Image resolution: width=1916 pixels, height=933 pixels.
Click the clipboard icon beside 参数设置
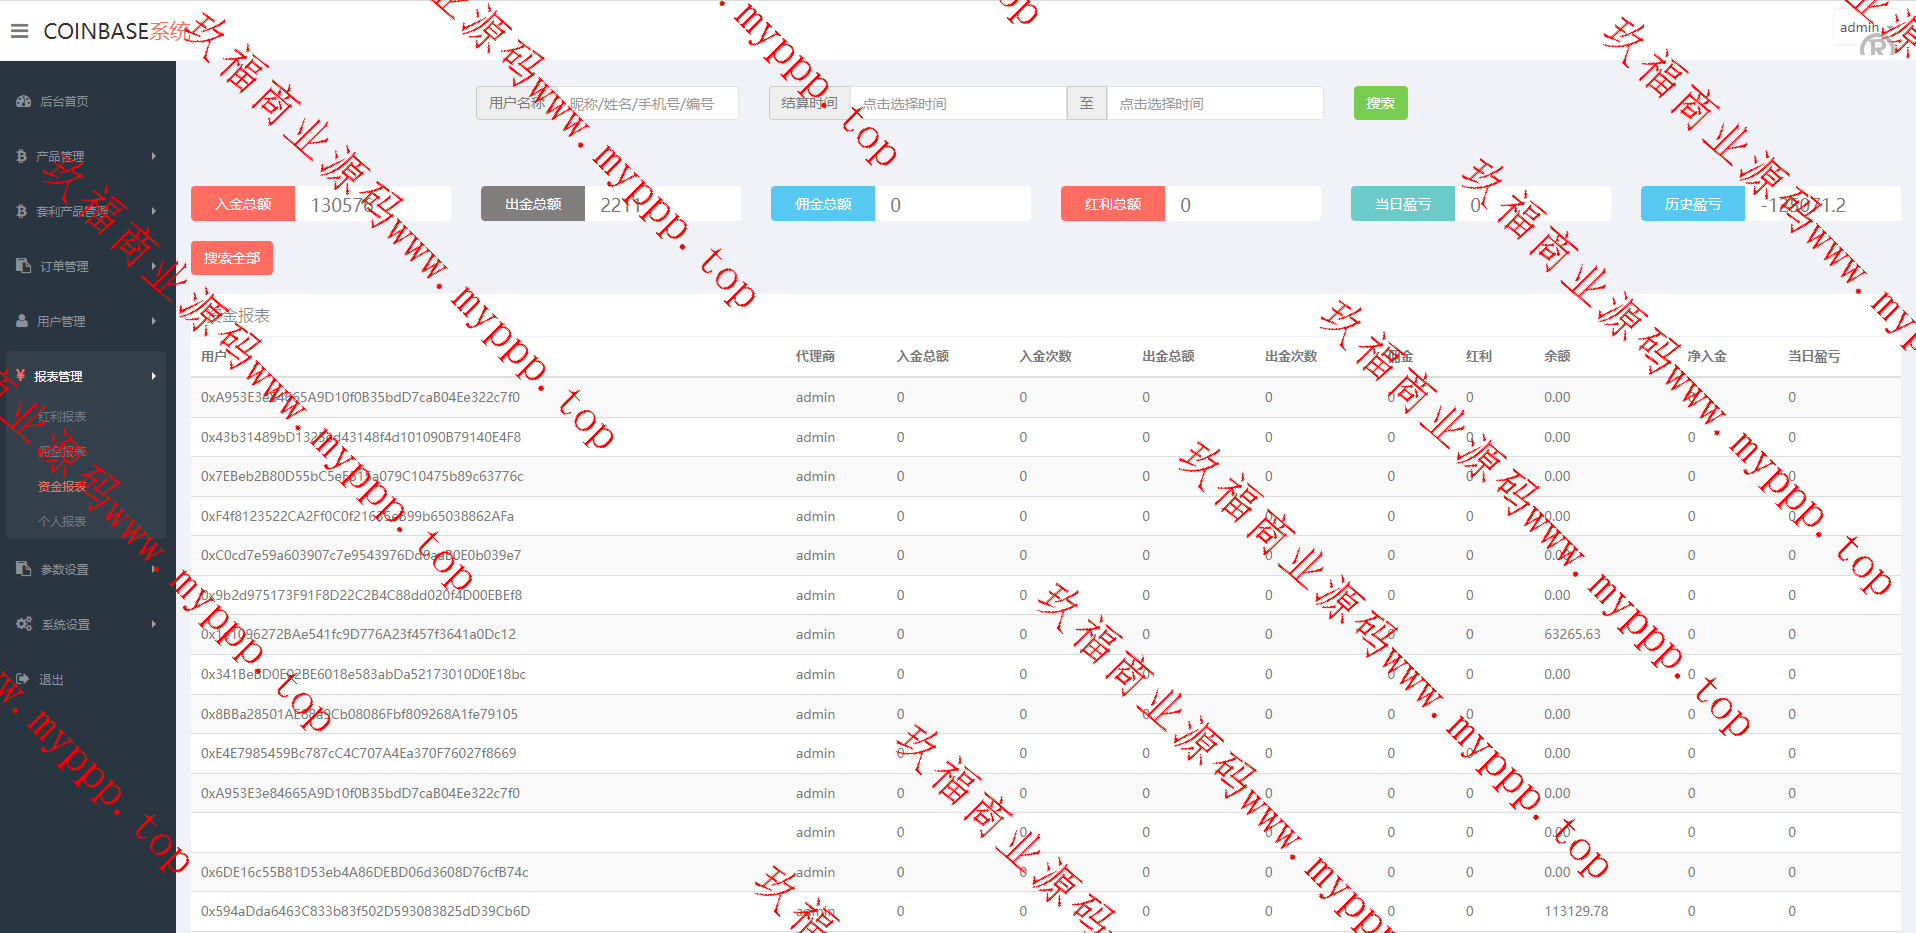pos(23,569)
